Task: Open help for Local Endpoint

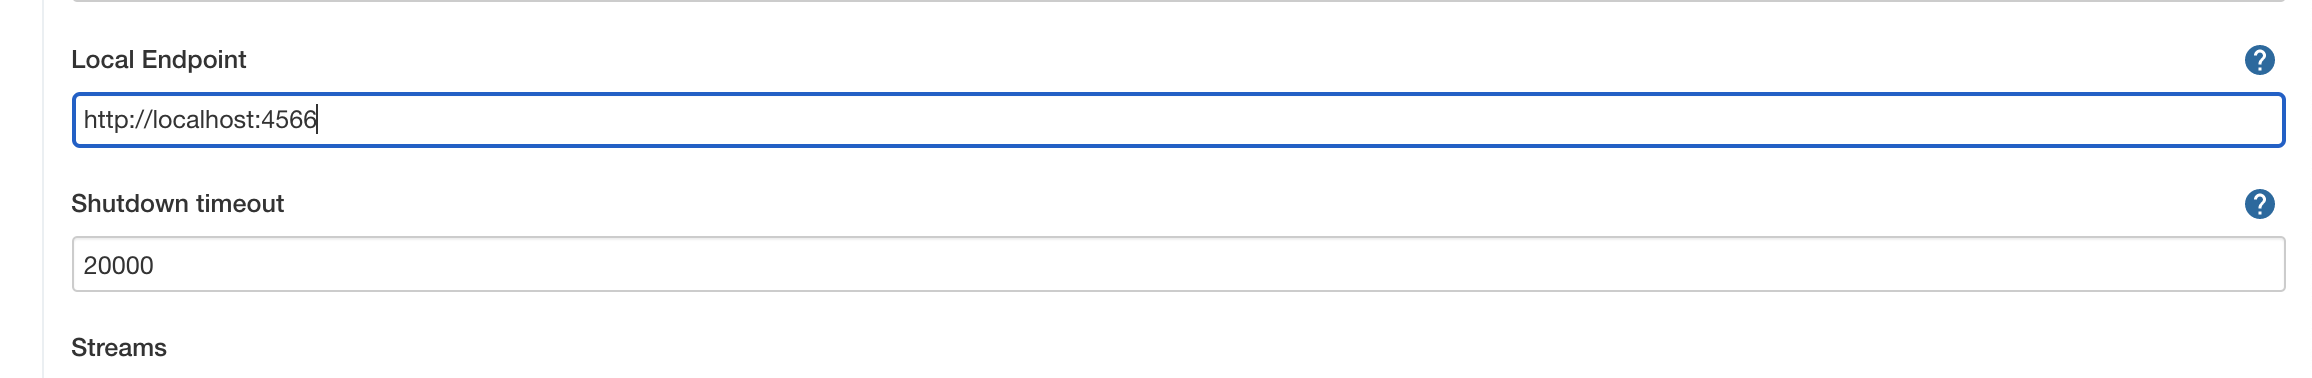Action: 2259,60
